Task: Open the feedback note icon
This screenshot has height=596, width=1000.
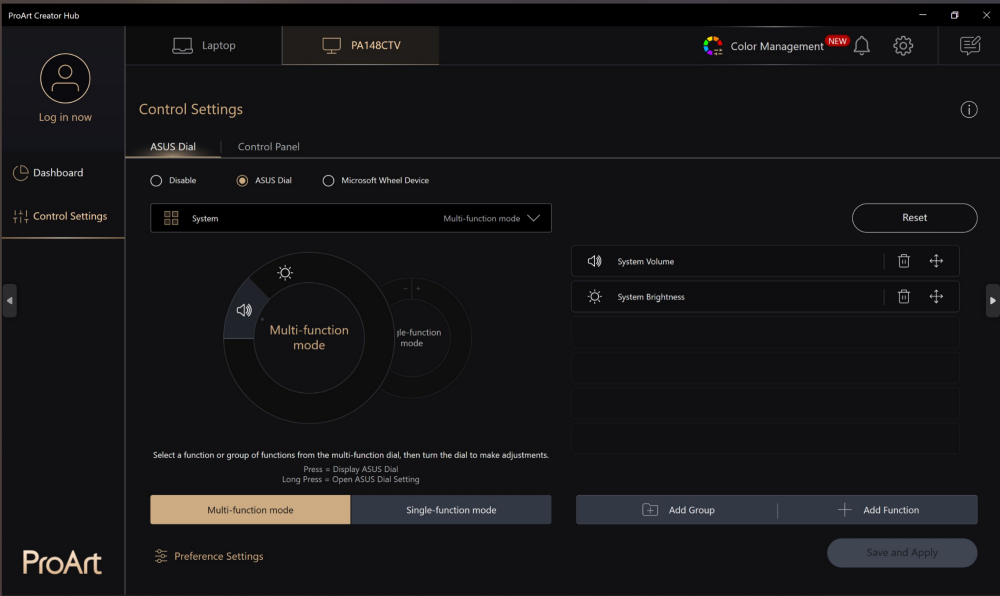Action: (970, 45)
